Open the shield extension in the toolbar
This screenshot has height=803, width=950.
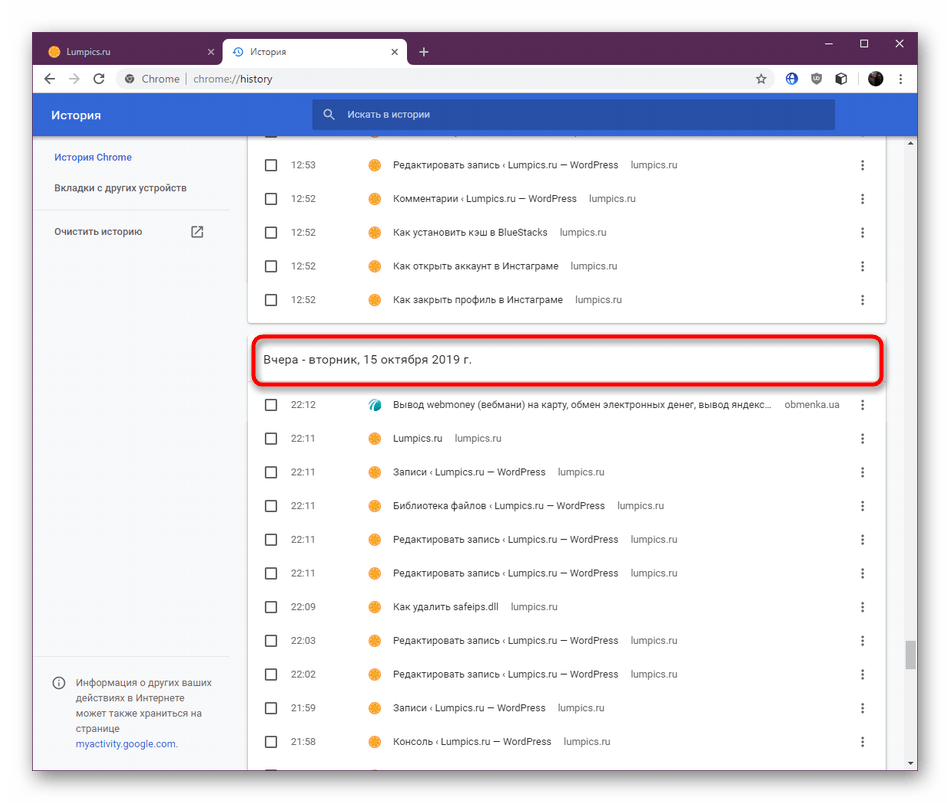pos(816,79)
